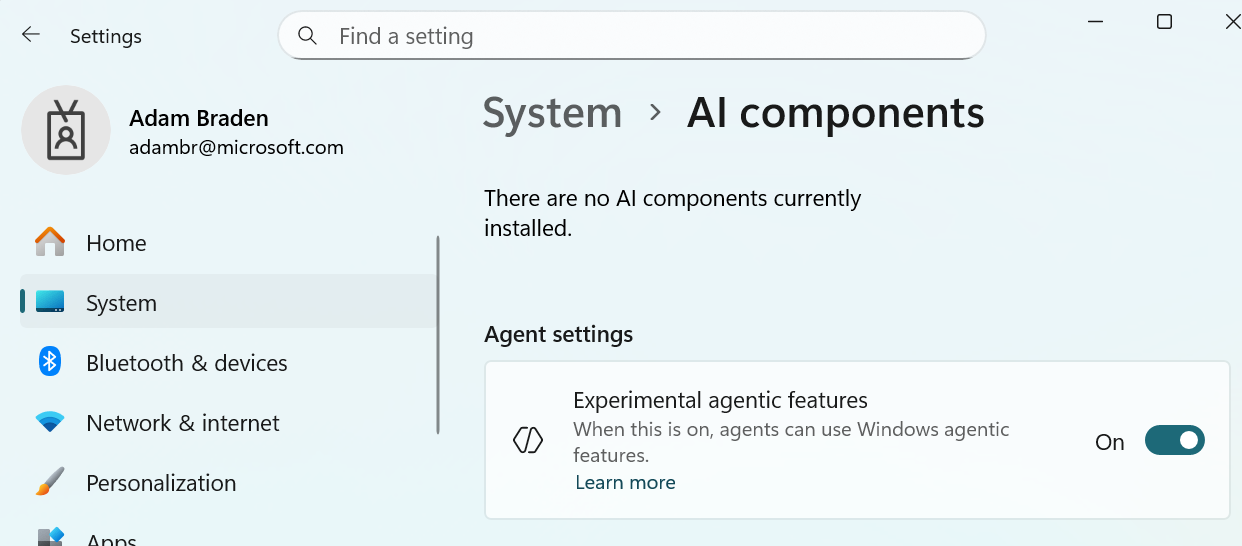Click the sidebar vertical scrollbar
Image resolution: width=1242 pixels, height=546 pixels.
pos(438,334)
